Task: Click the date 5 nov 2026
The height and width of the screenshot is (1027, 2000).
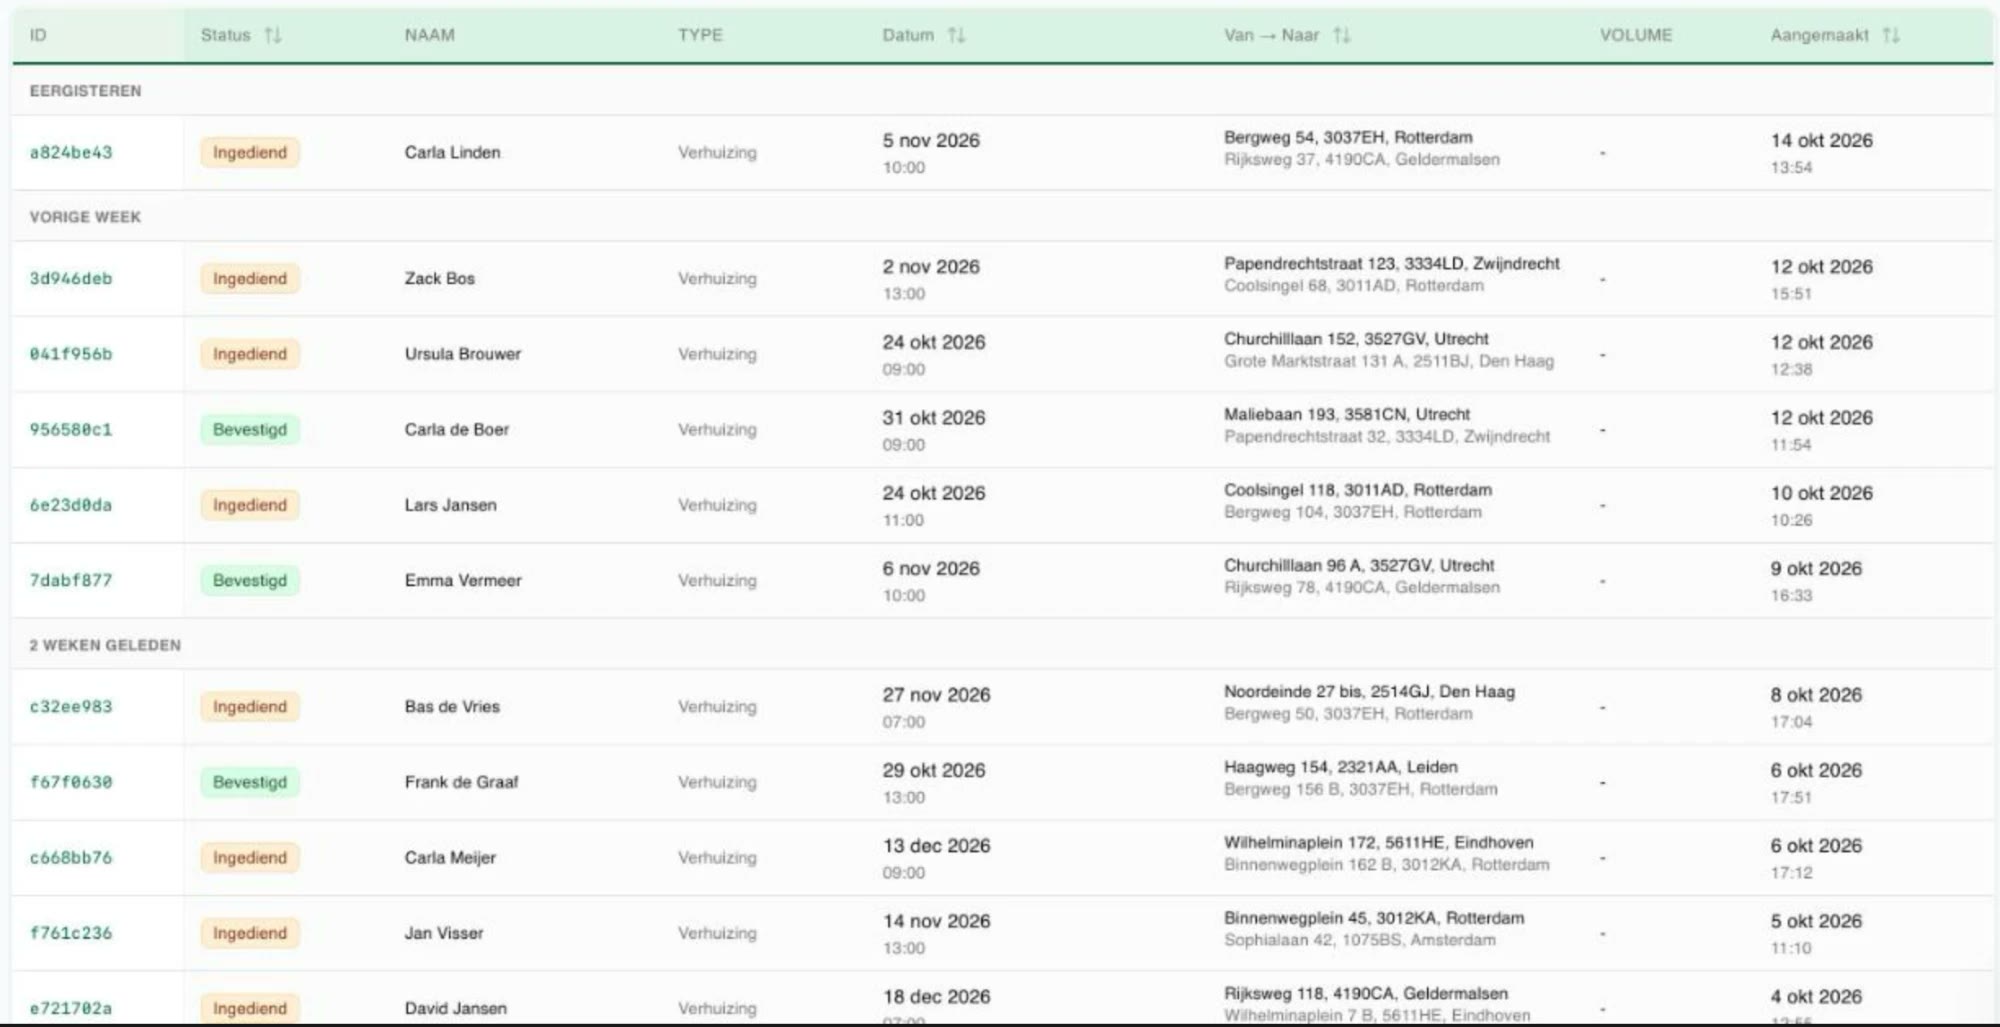Action: 931,141
